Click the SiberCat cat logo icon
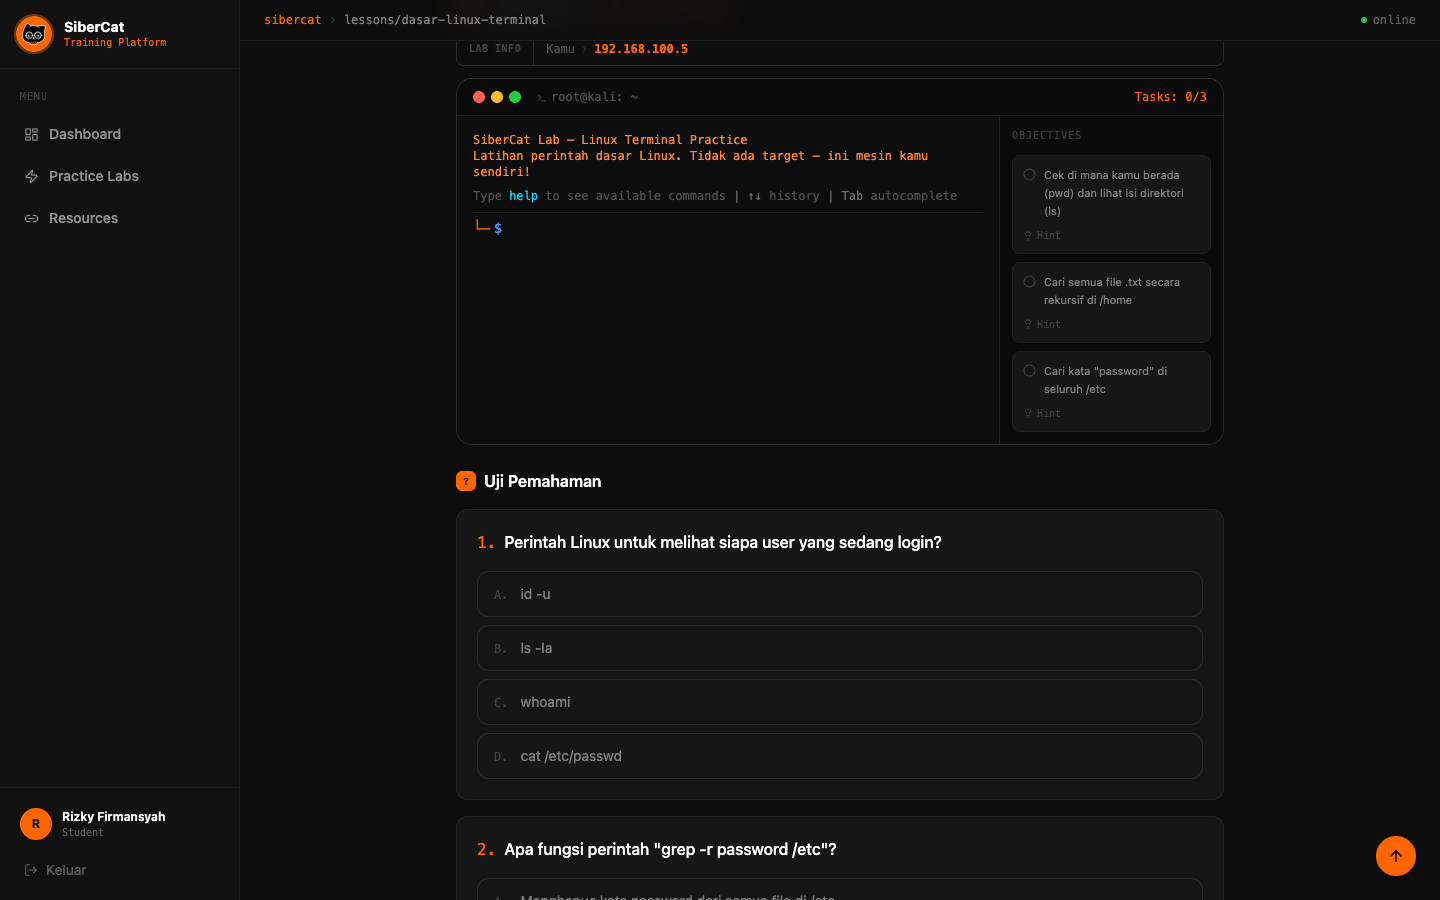 [34, 34]
